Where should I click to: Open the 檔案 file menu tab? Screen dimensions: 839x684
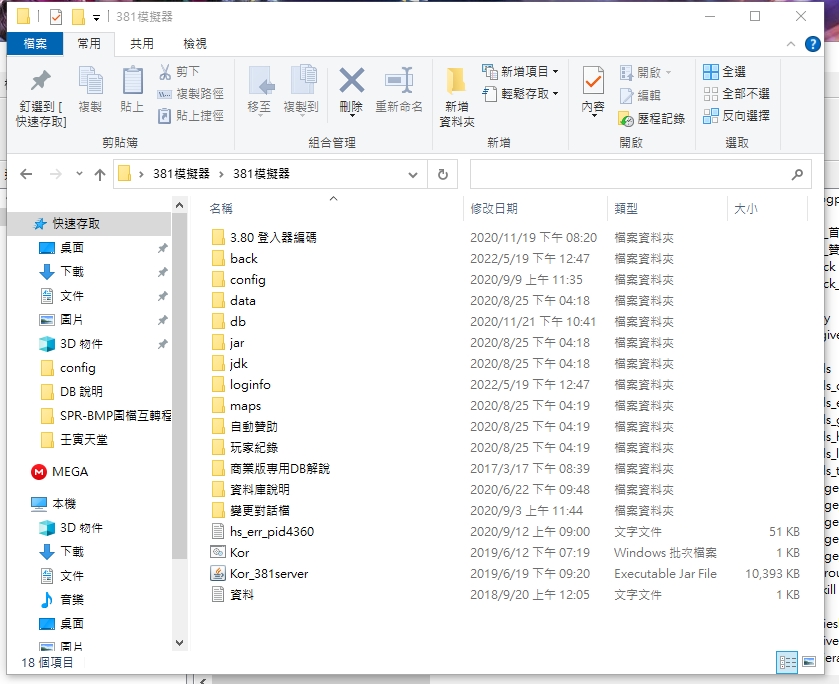click(x=35, y=44)
